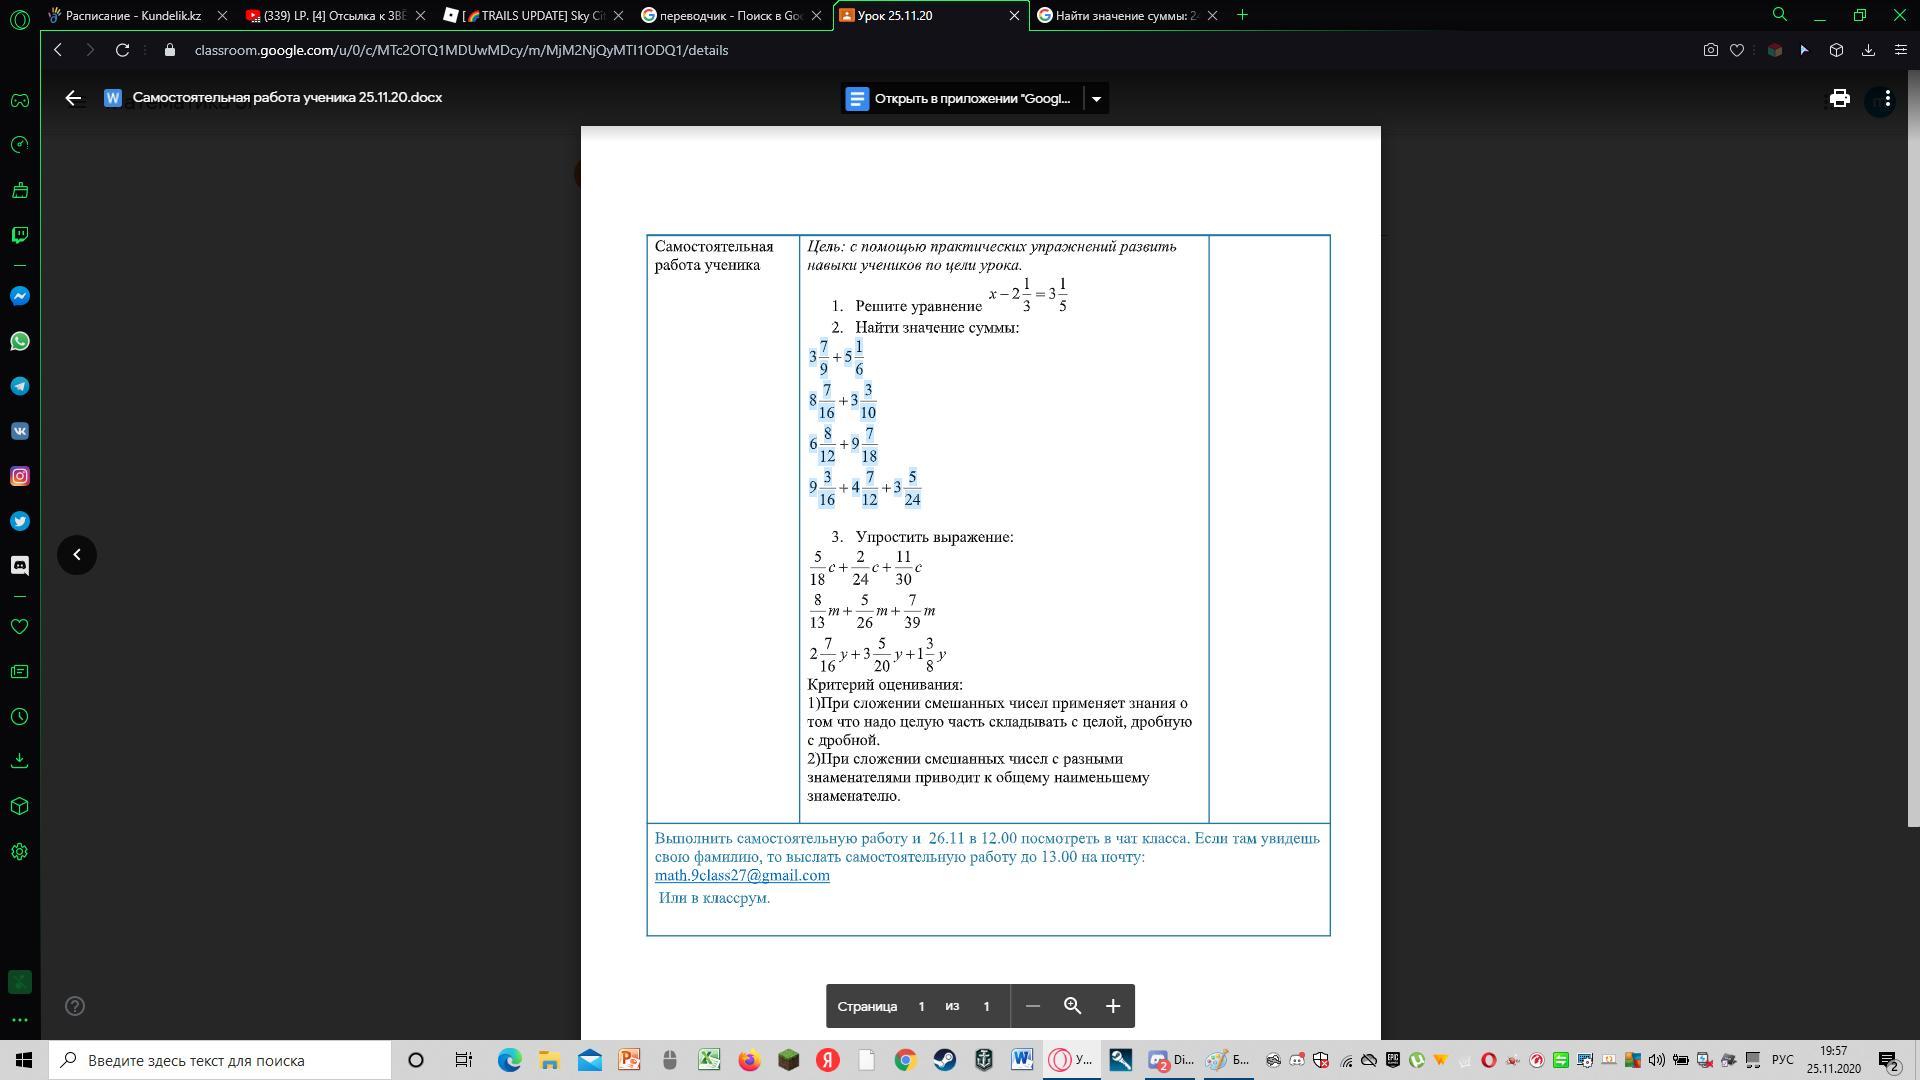Open Twitch from the sidebar
The height and width of the screenshot is (1080, 1920).
coord(19,235)
